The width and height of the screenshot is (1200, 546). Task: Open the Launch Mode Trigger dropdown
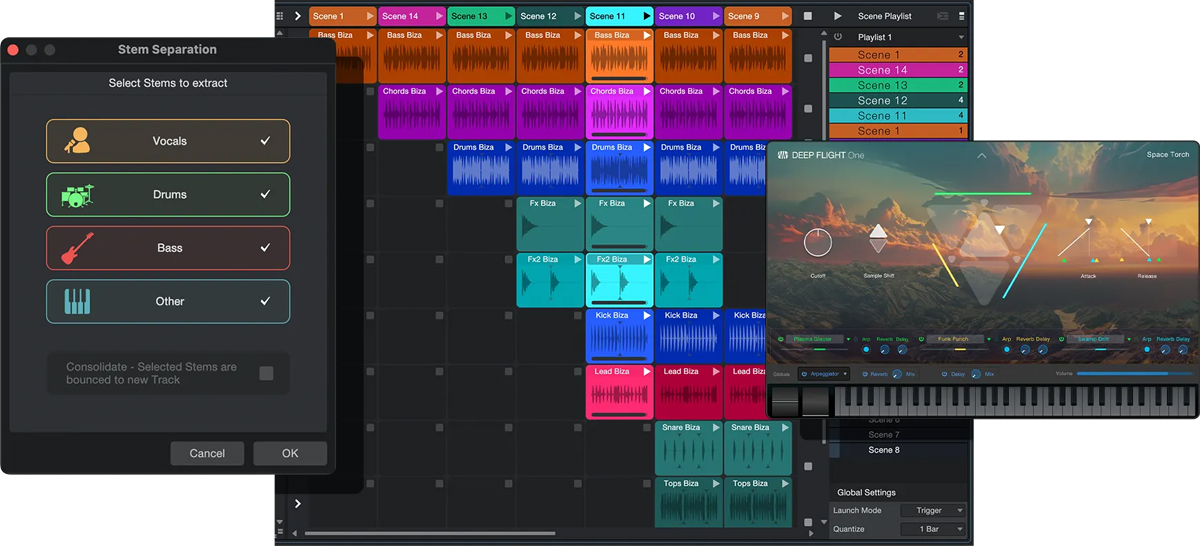[x=932, y=510]
